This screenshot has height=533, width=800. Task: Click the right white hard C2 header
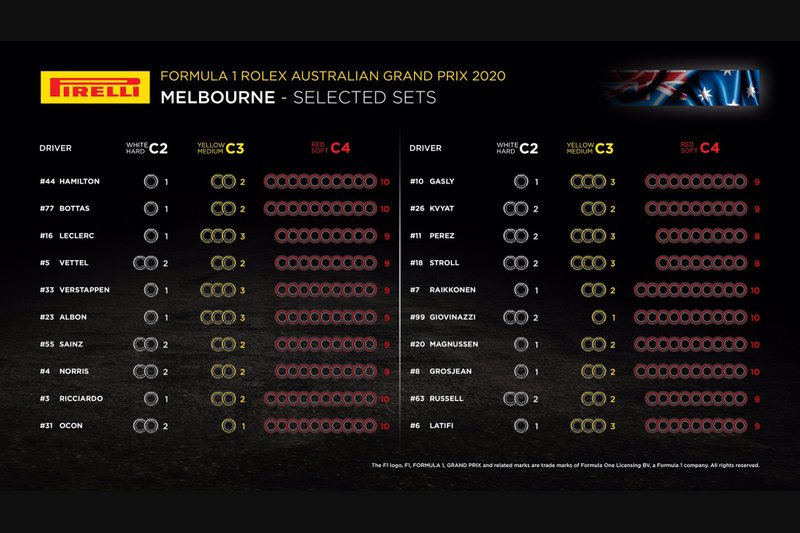[517, 148]
